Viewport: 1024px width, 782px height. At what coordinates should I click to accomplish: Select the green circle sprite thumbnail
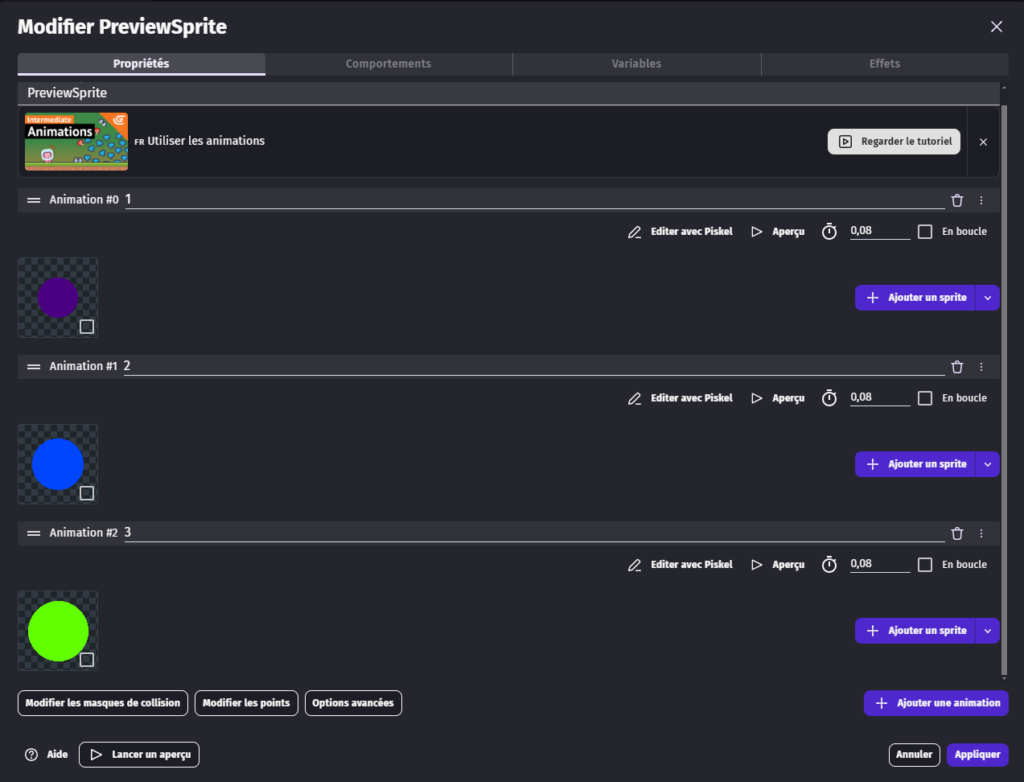pyautogui.click(x=57, y=631)
